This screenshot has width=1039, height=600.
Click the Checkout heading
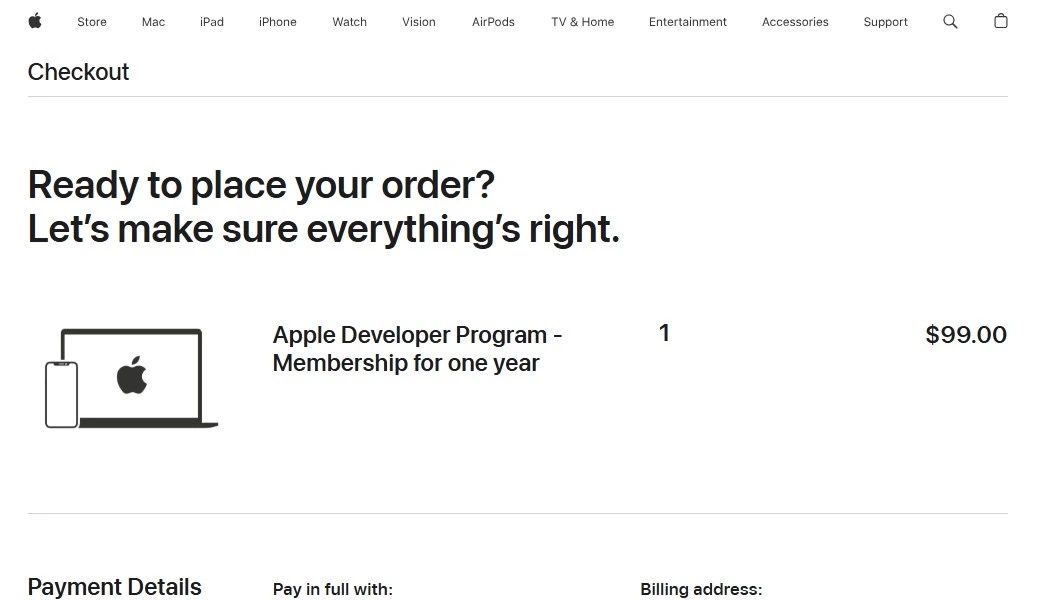pos(78,72)
